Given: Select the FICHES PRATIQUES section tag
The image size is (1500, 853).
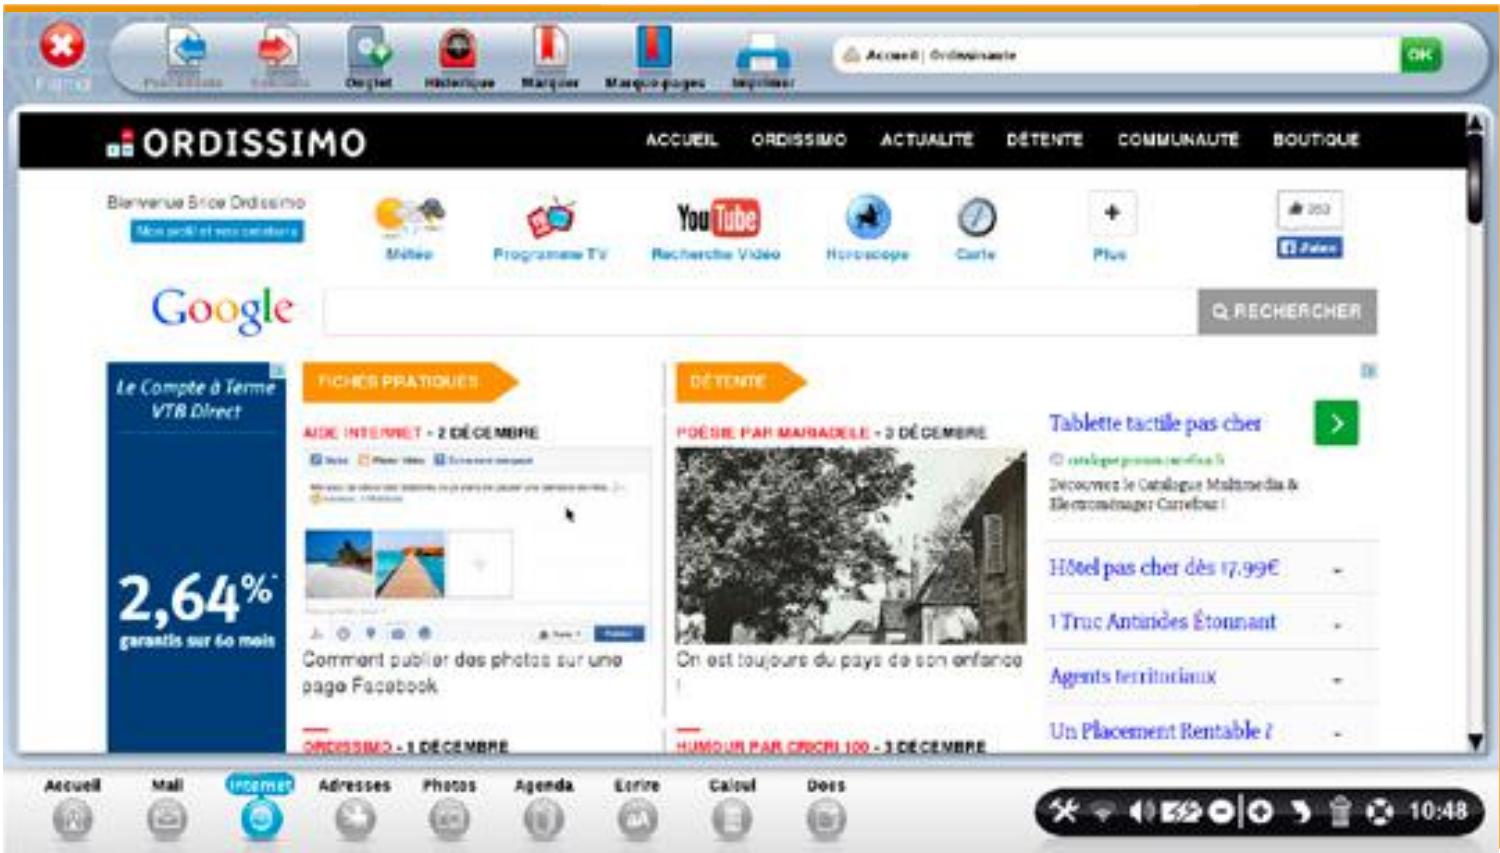Looking at the screenshot, I should click(x=410, y=381).
